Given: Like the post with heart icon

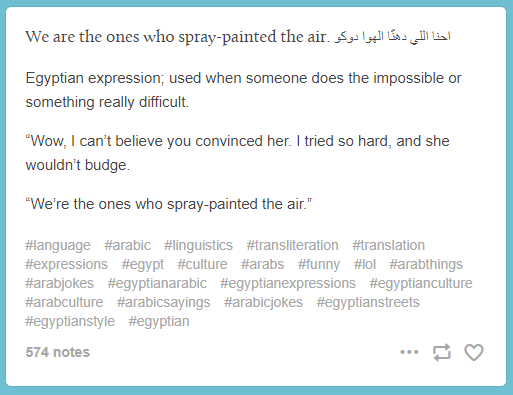Looking at the screenshot, I should tap(474, 352).
